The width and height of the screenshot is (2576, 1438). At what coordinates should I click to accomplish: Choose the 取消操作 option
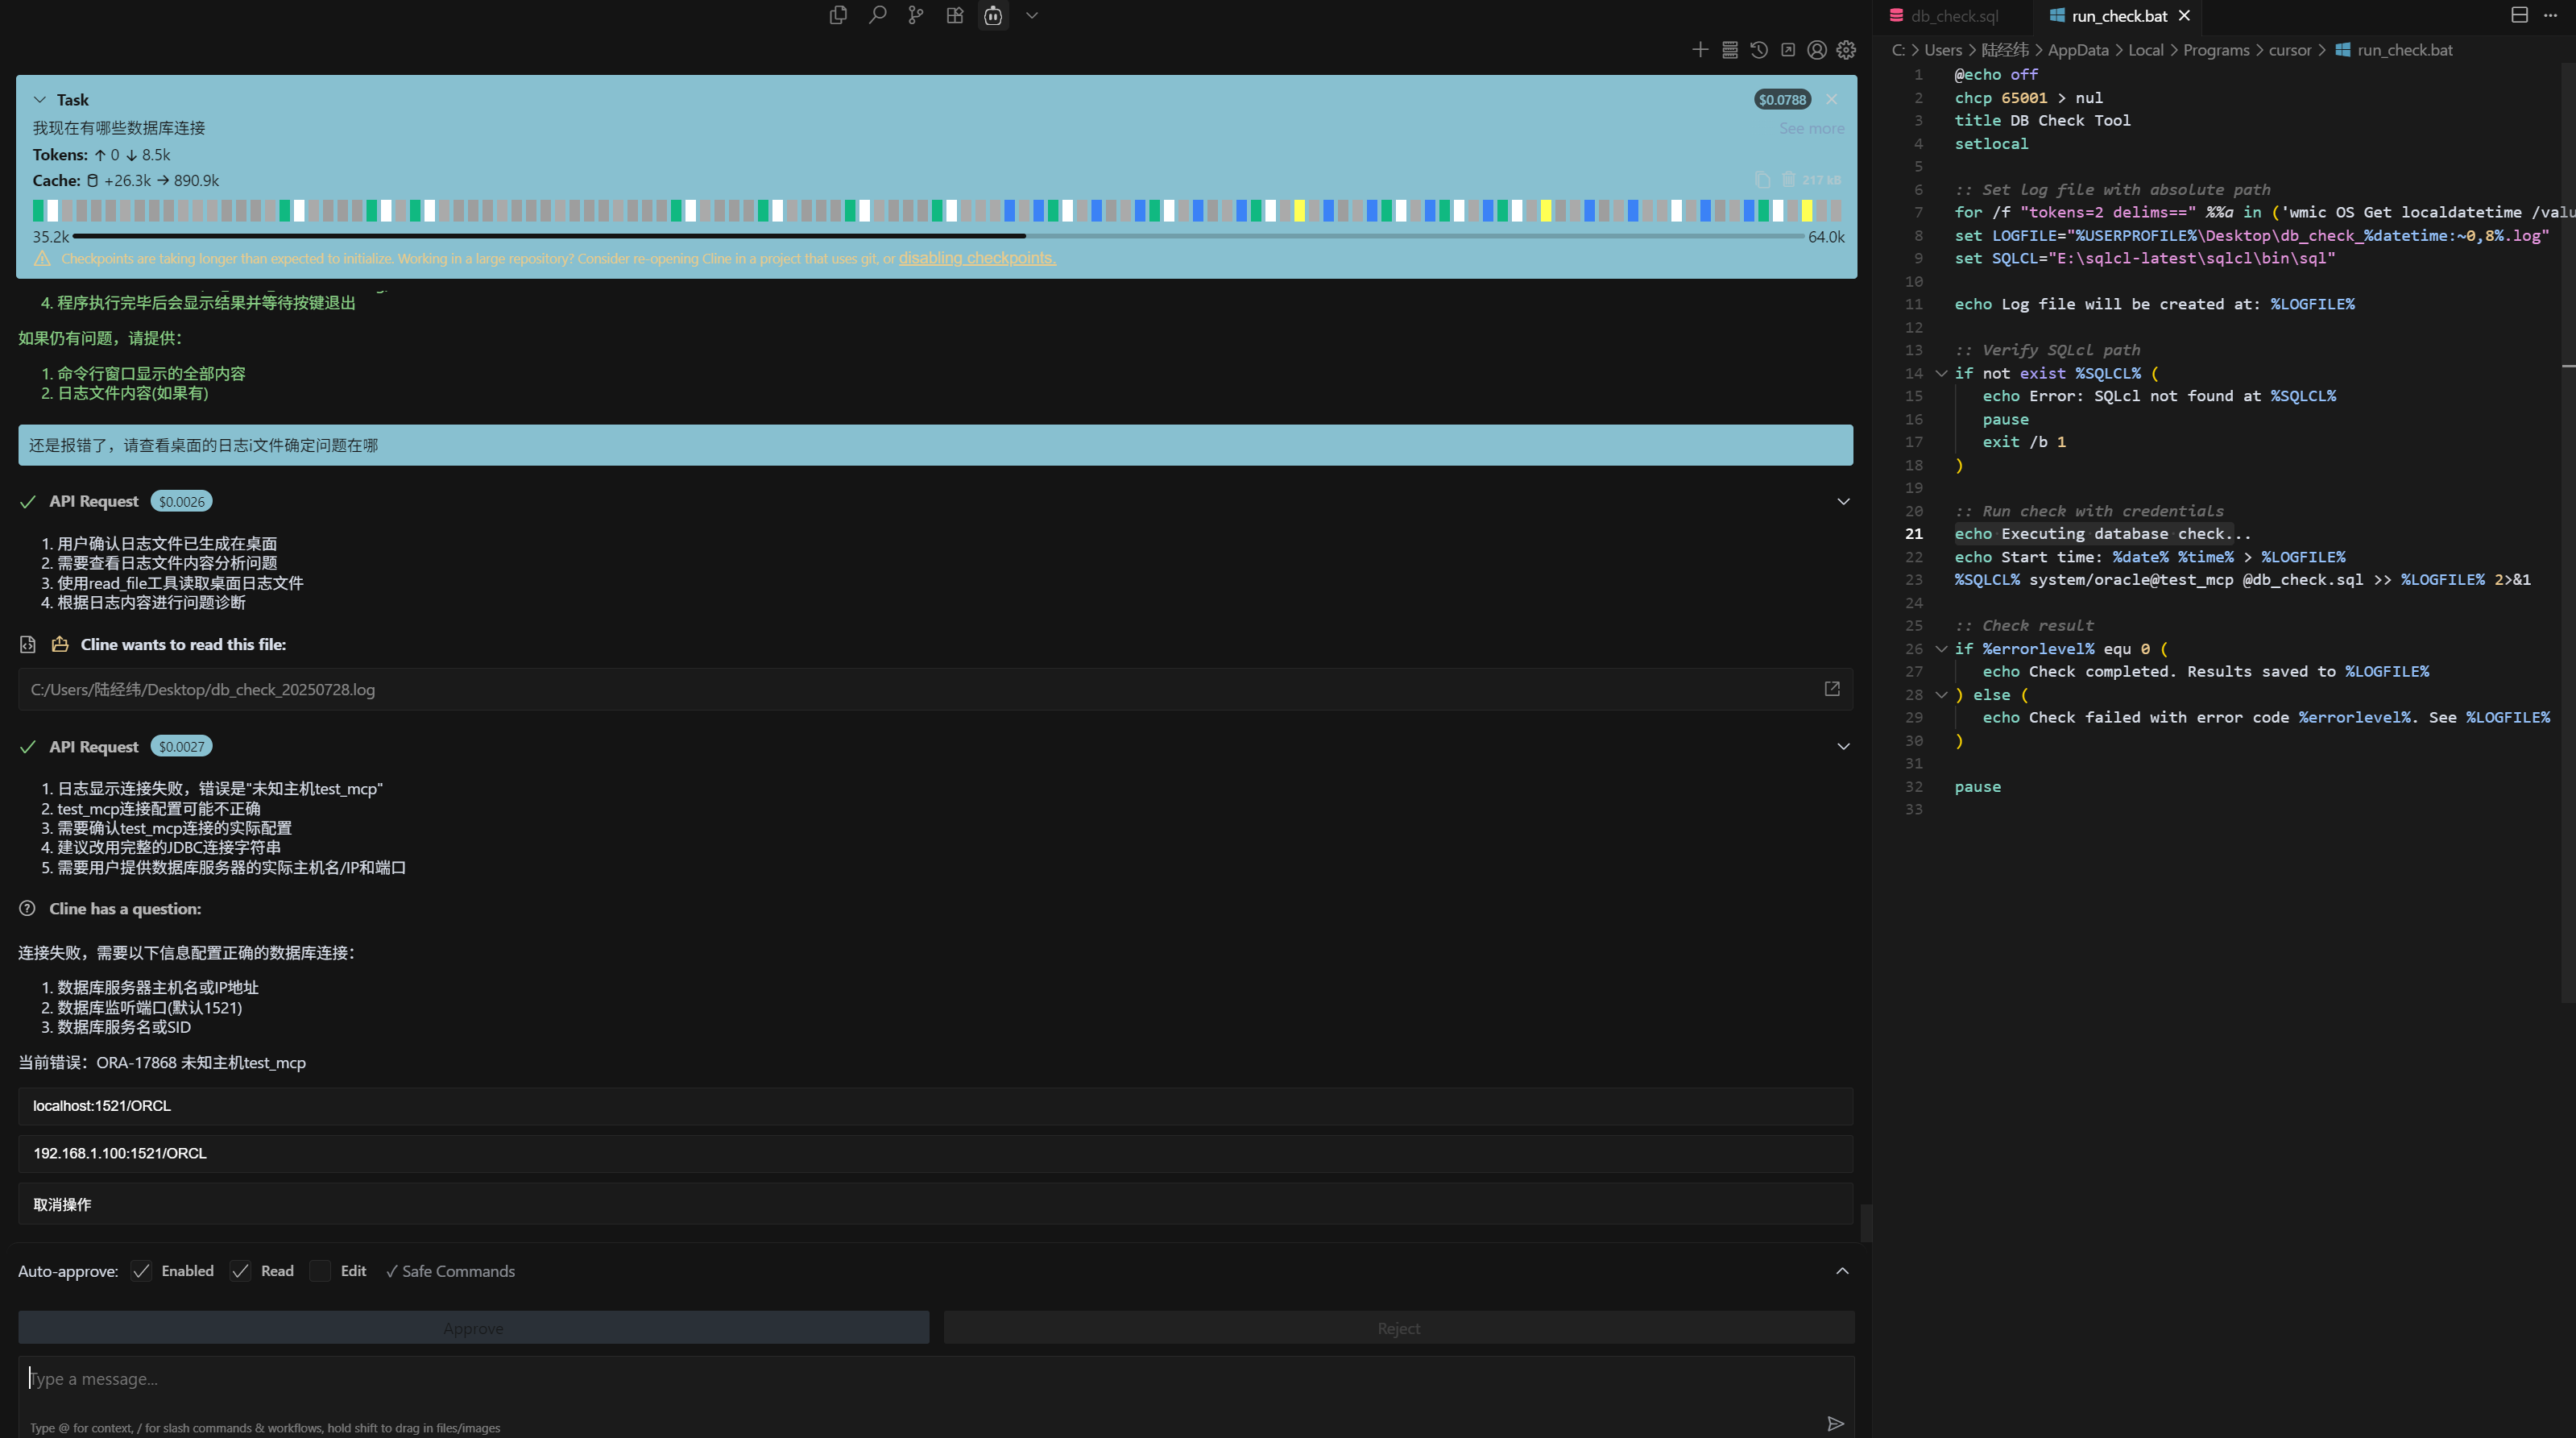[935, 1204]
